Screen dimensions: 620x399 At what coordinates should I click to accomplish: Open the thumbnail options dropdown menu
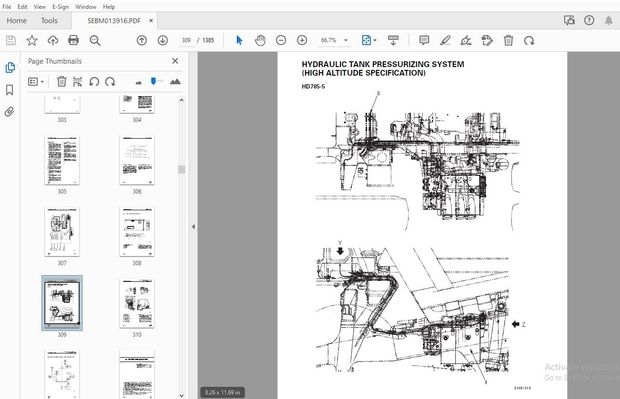36,81
